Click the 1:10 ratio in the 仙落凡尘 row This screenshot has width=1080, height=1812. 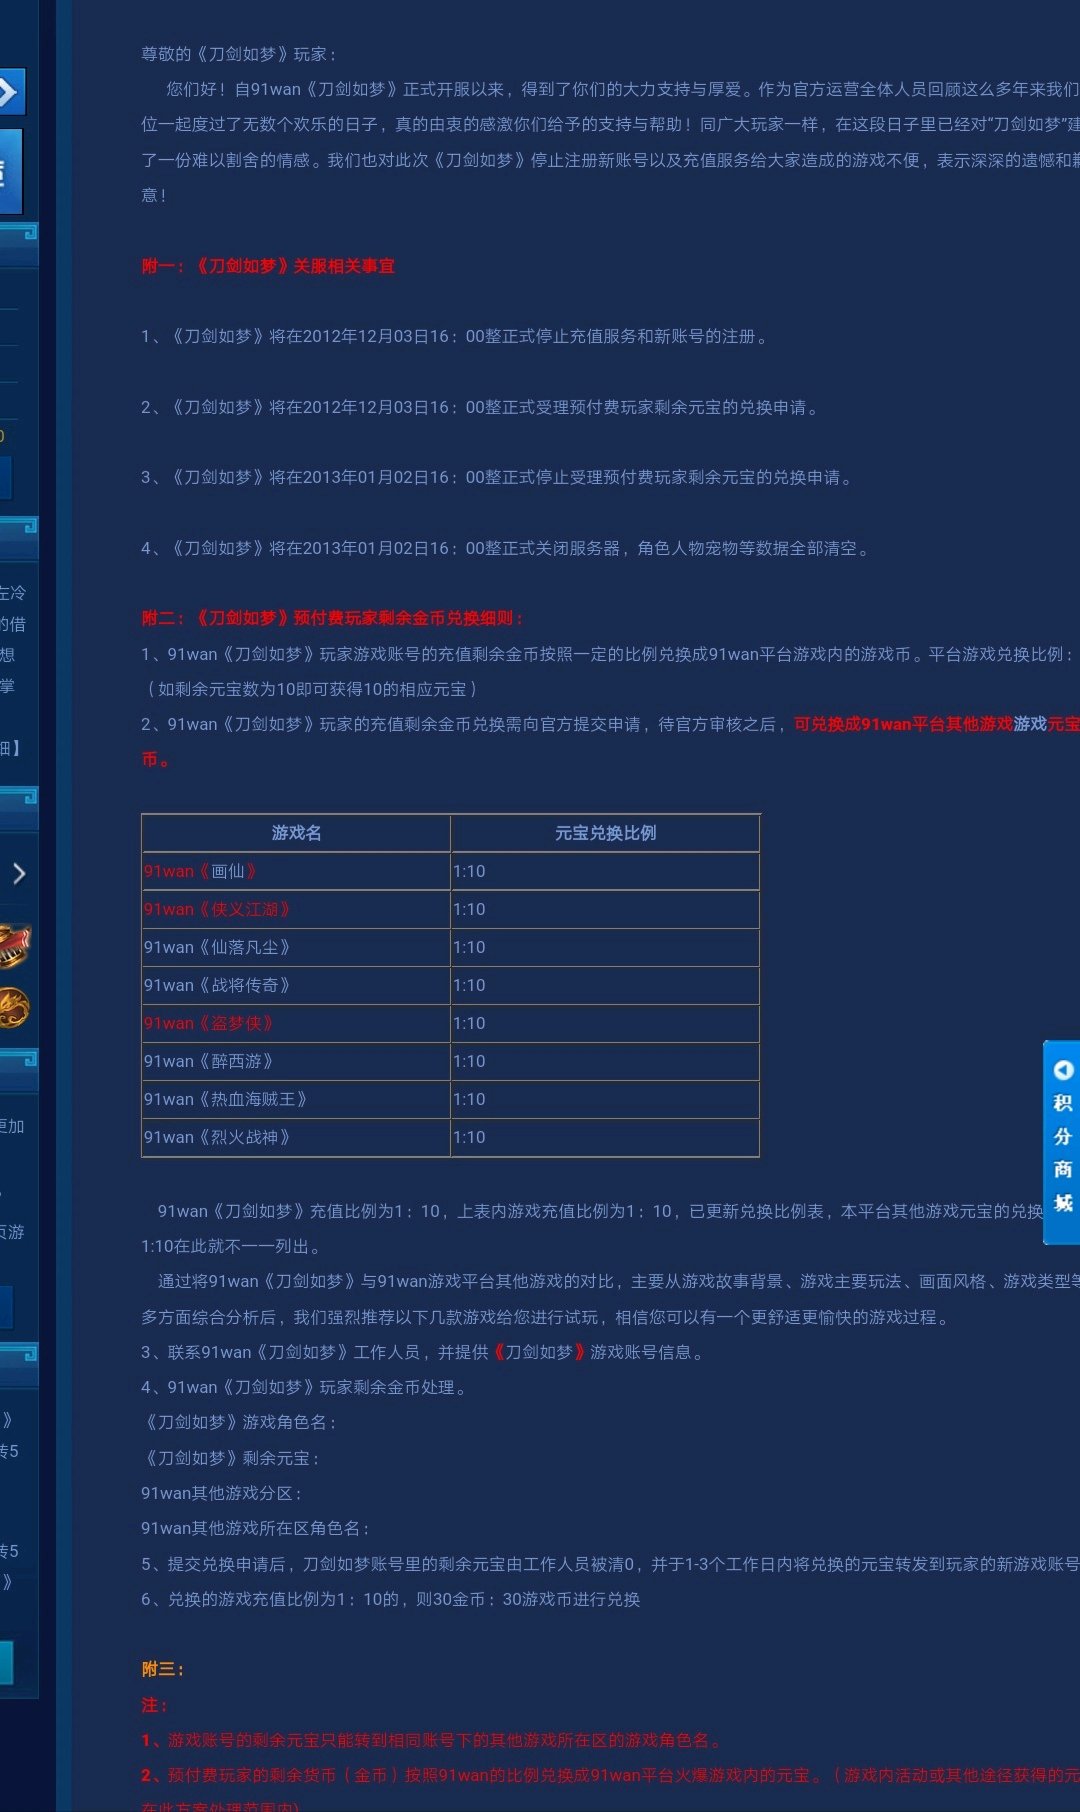[x=469, y=947]
